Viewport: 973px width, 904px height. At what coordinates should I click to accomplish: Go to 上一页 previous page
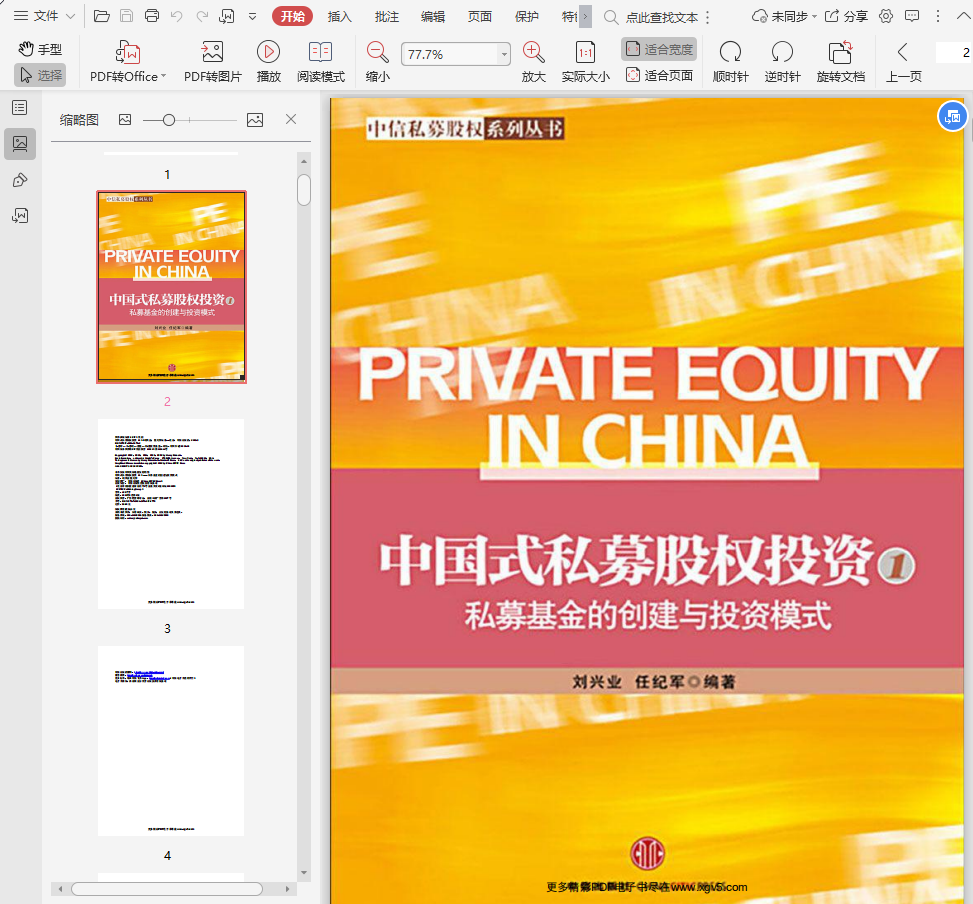904,61
